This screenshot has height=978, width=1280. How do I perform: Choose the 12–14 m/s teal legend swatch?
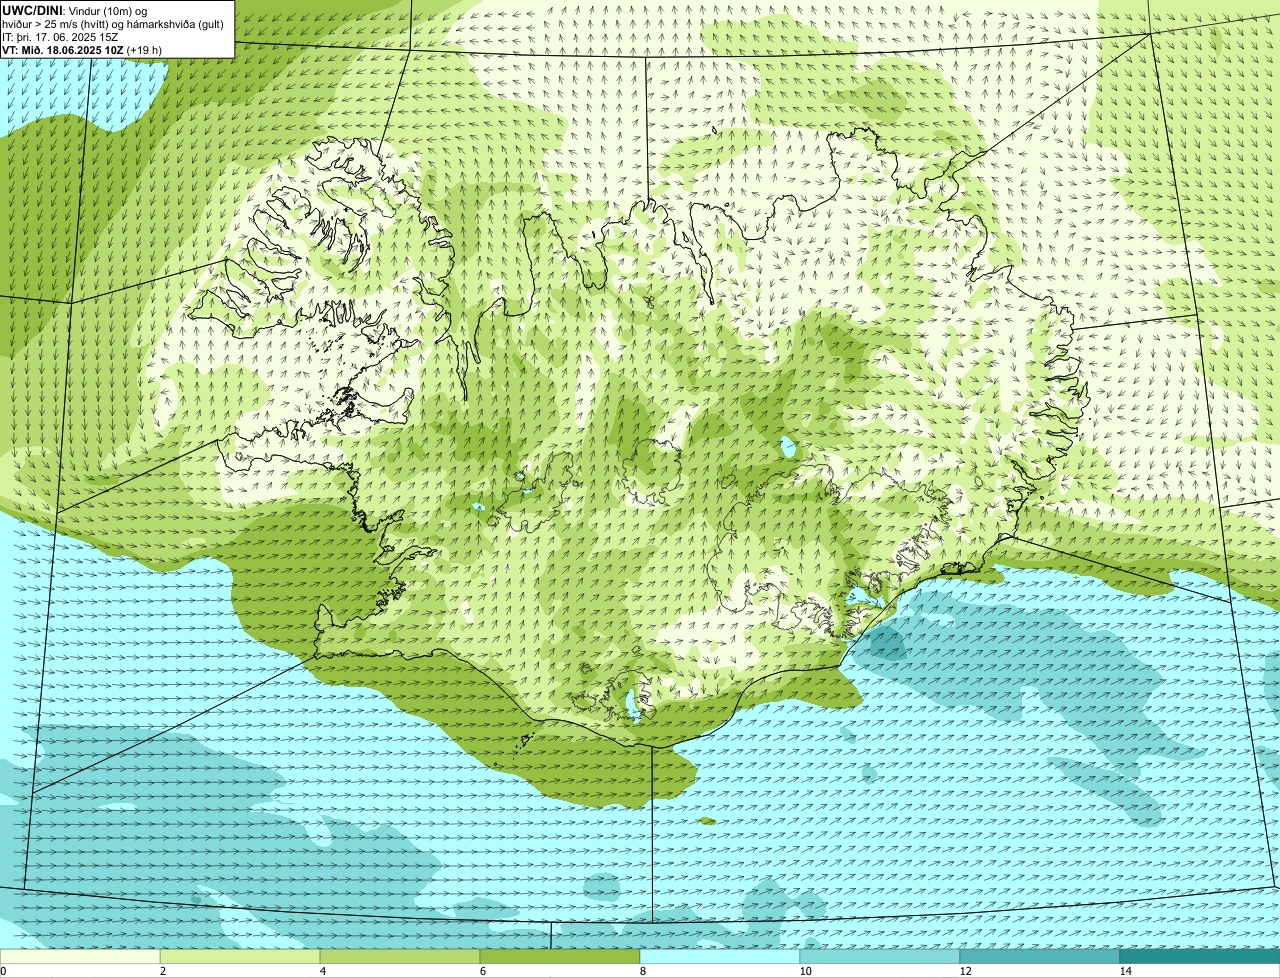pyautogui.click(x=1040, y=957)
